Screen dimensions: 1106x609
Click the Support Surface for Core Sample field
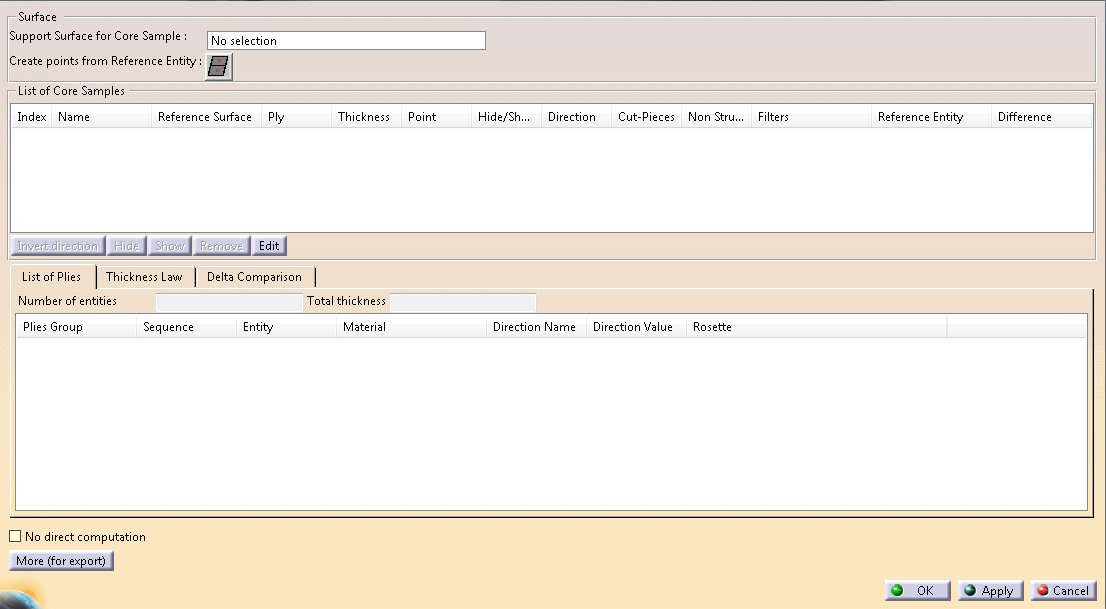pos(345,41)
